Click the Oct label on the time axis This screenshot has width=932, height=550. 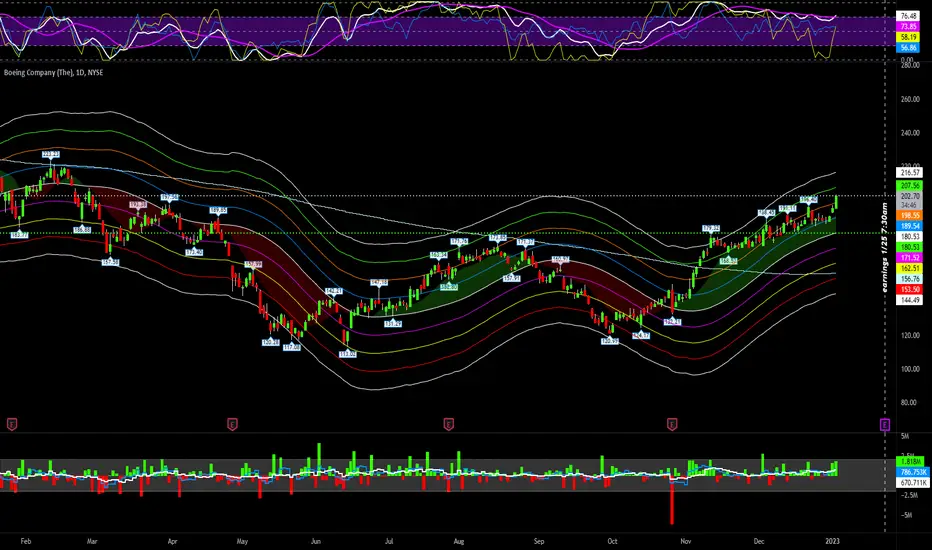612,541
